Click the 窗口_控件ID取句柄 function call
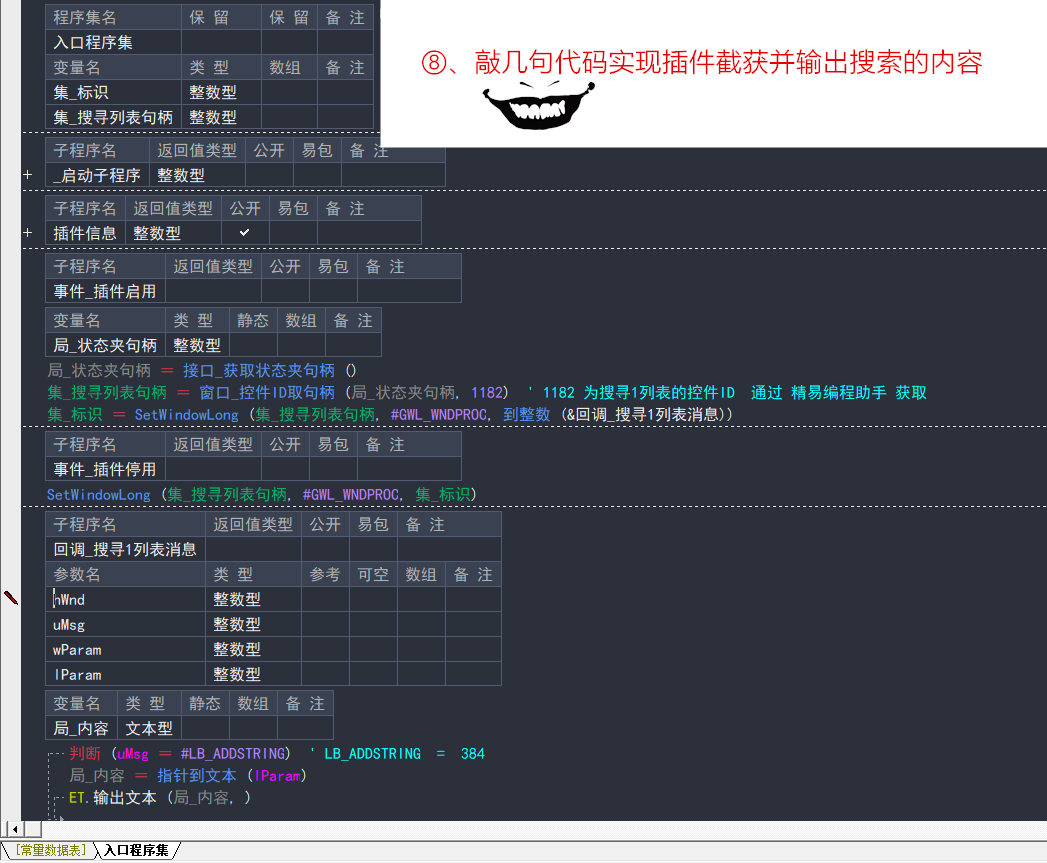Viewport: 1047px width, 863px height. (x=267, y=392)
